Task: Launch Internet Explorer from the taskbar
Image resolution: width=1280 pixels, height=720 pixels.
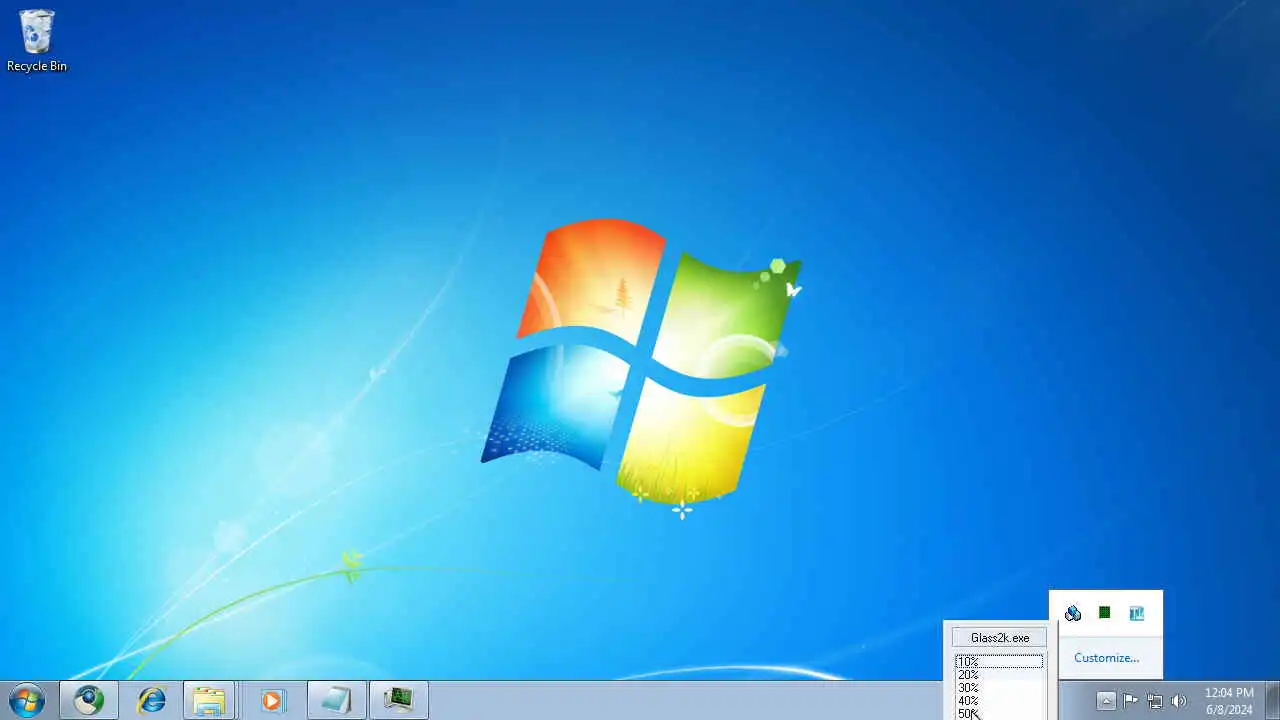Action: 151,700
